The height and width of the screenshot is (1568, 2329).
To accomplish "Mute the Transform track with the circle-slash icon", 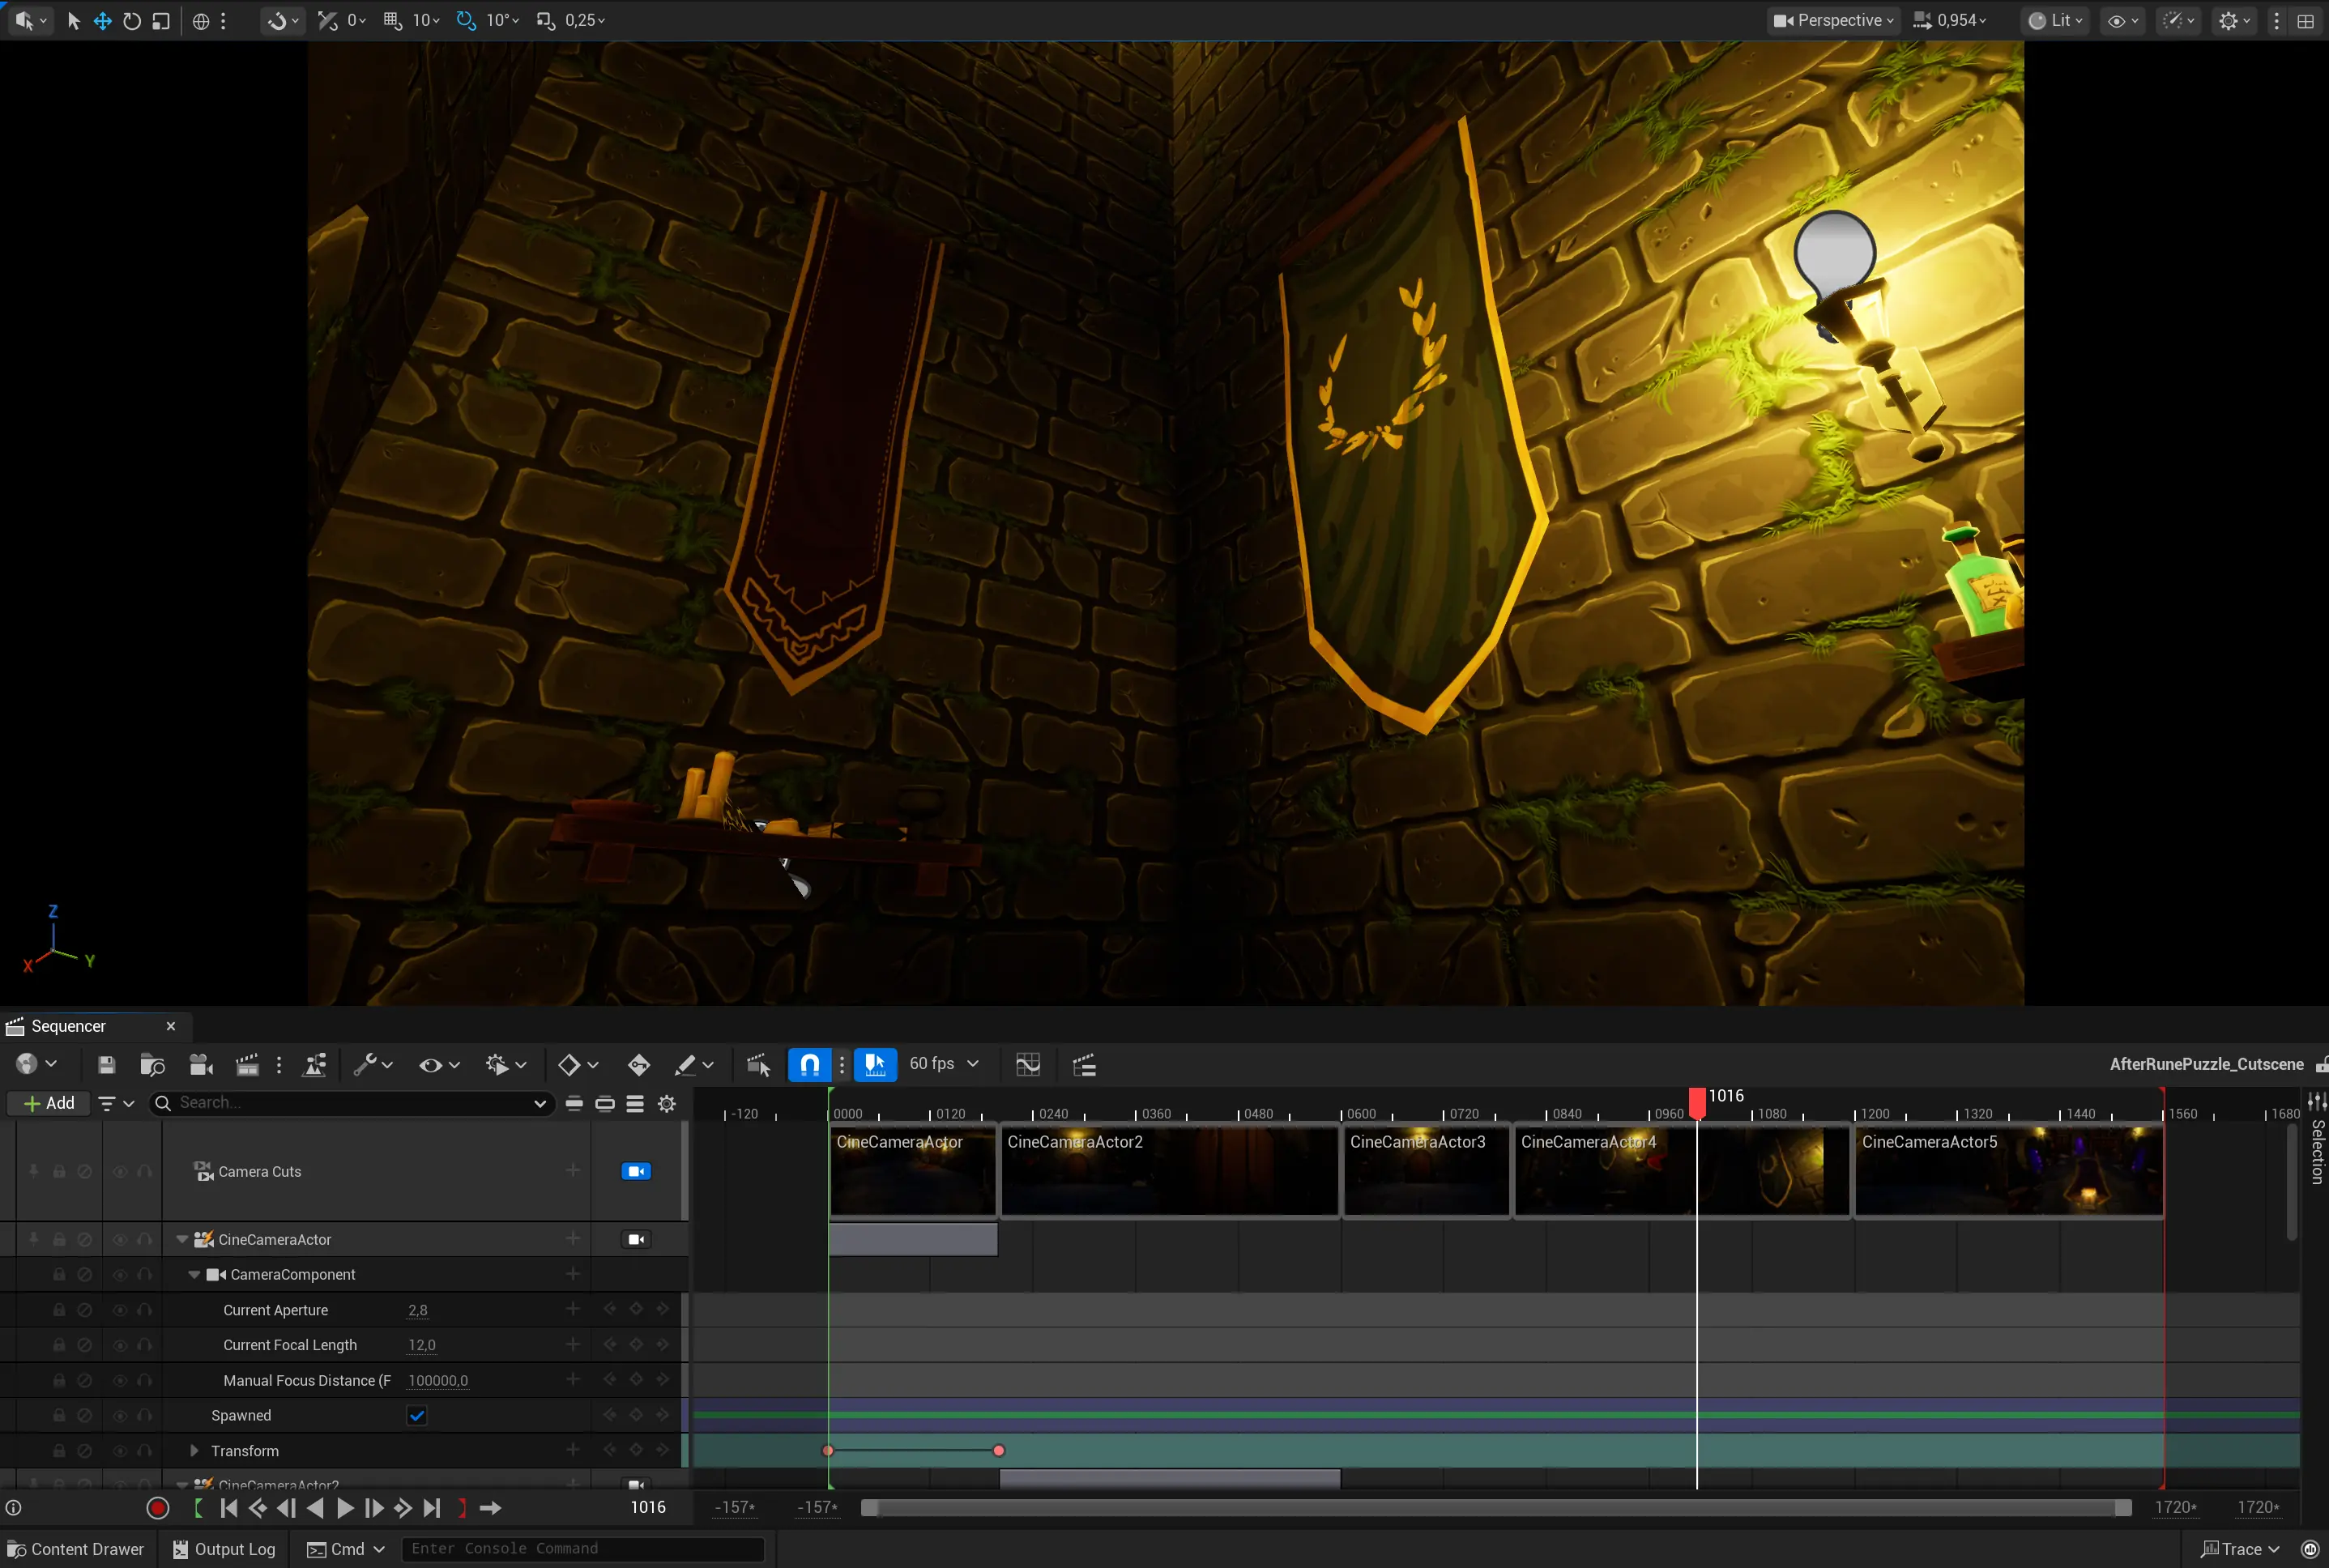I will coord(85,1450).
